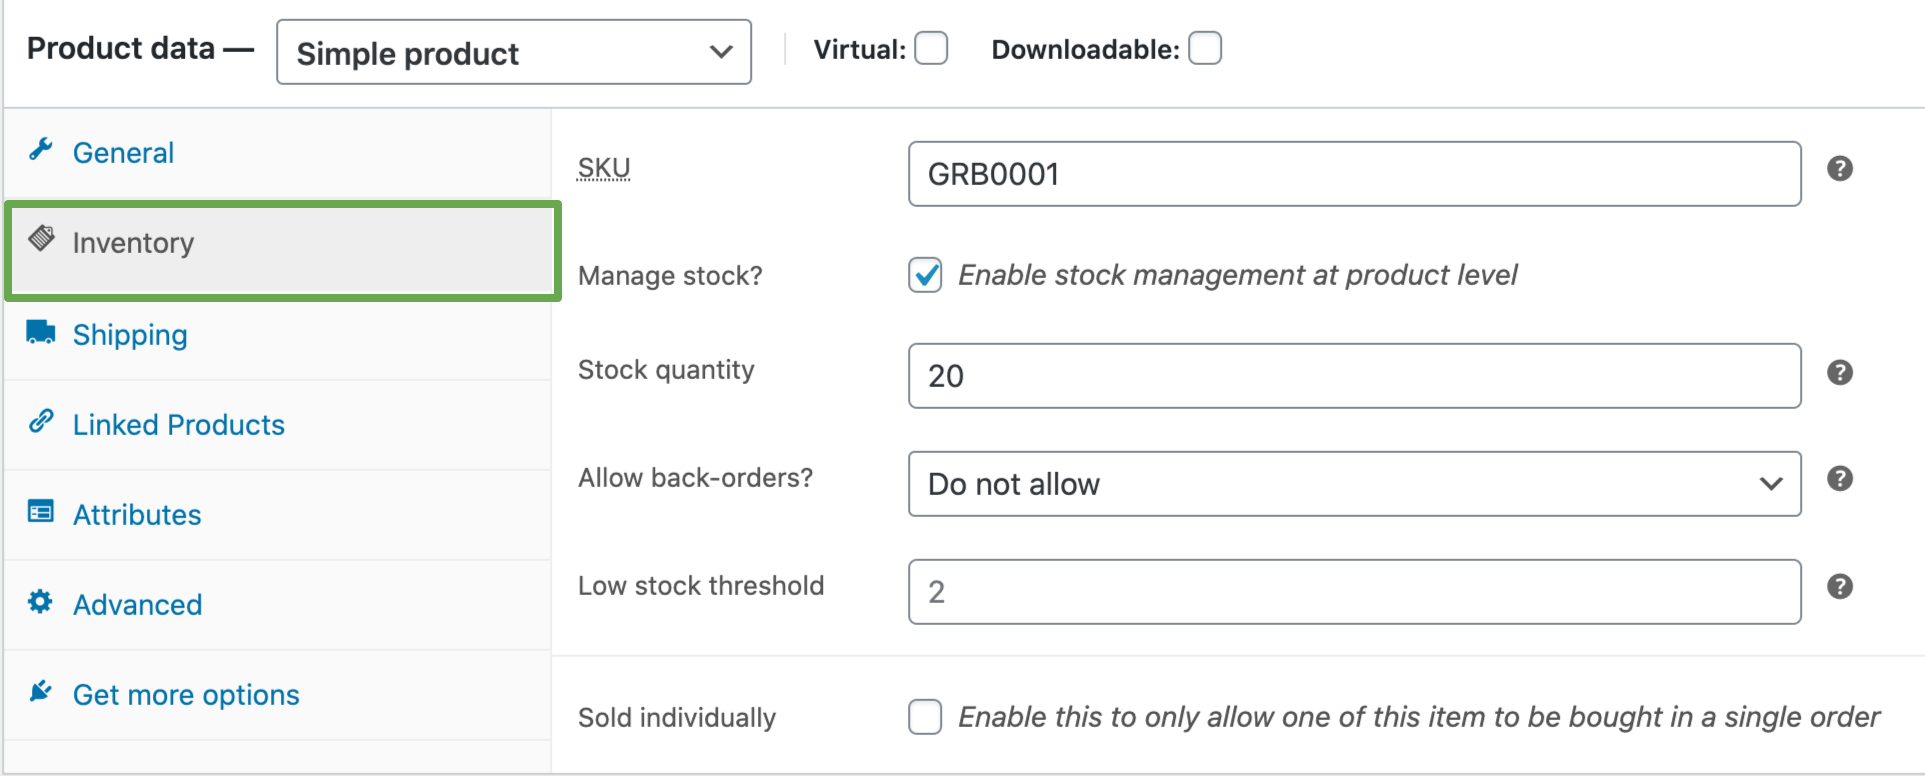Open the Simple product type dropdown
Viewport: 1925px width, 776px height.
(x=514, y=52)
